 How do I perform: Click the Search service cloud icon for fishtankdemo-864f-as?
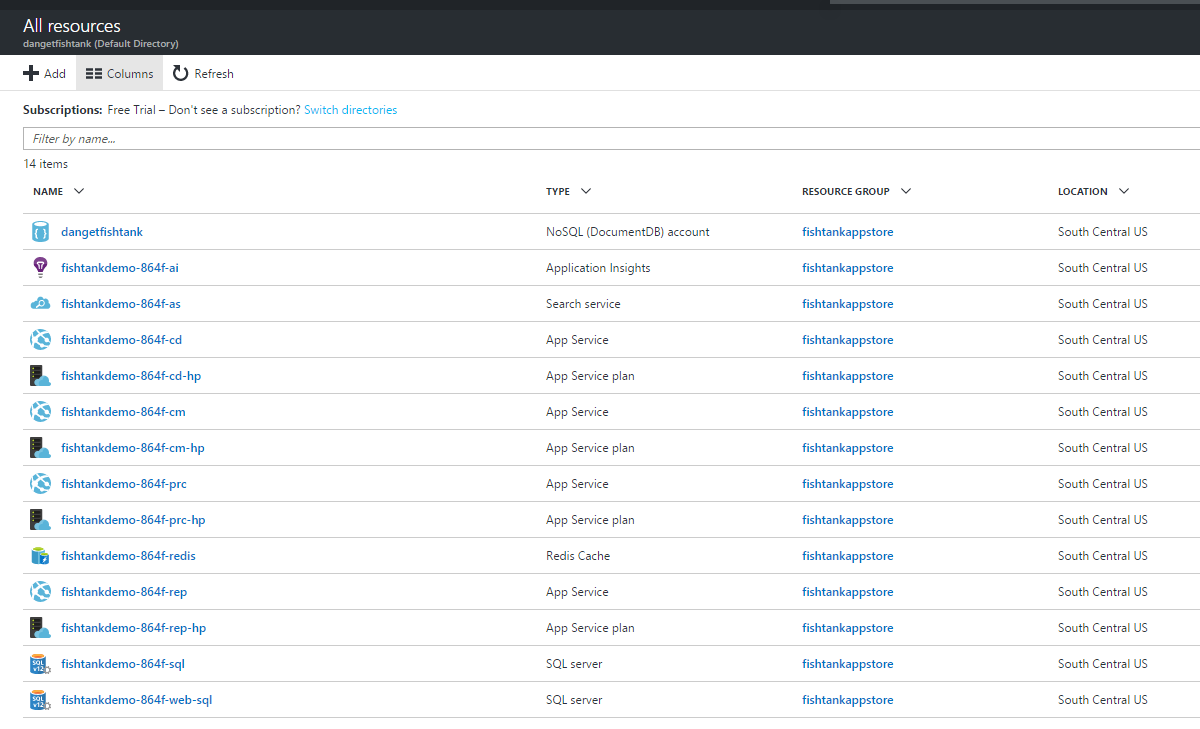point(40,304)
